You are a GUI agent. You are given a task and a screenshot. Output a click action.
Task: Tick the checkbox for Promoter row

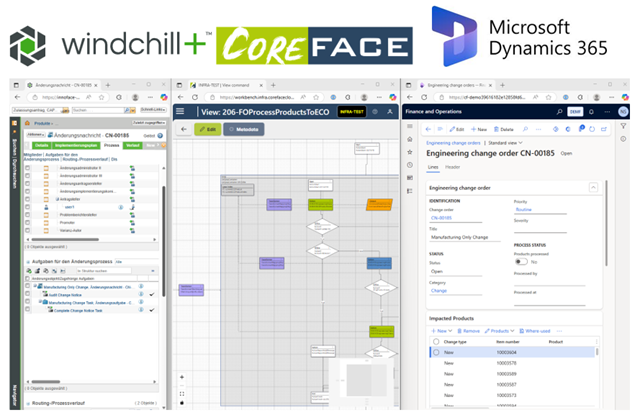pyautogui.click(x=27, y=222)
